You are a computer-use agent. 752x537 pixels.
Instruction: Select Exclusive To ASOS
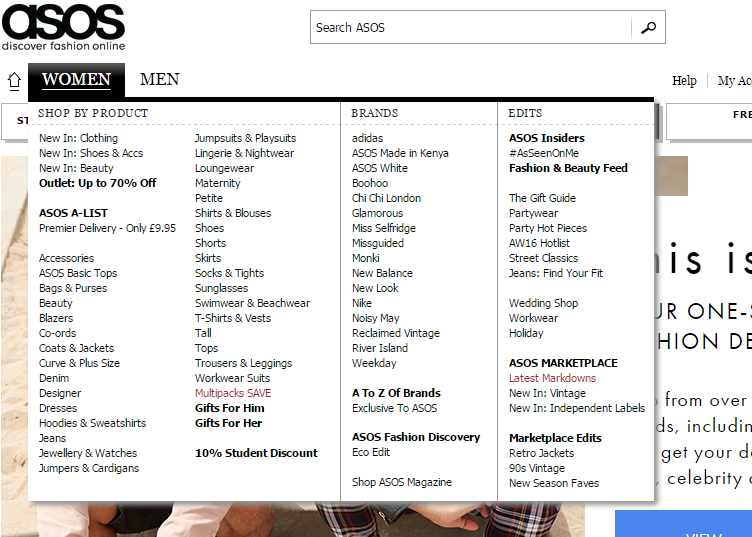[395, 408]
